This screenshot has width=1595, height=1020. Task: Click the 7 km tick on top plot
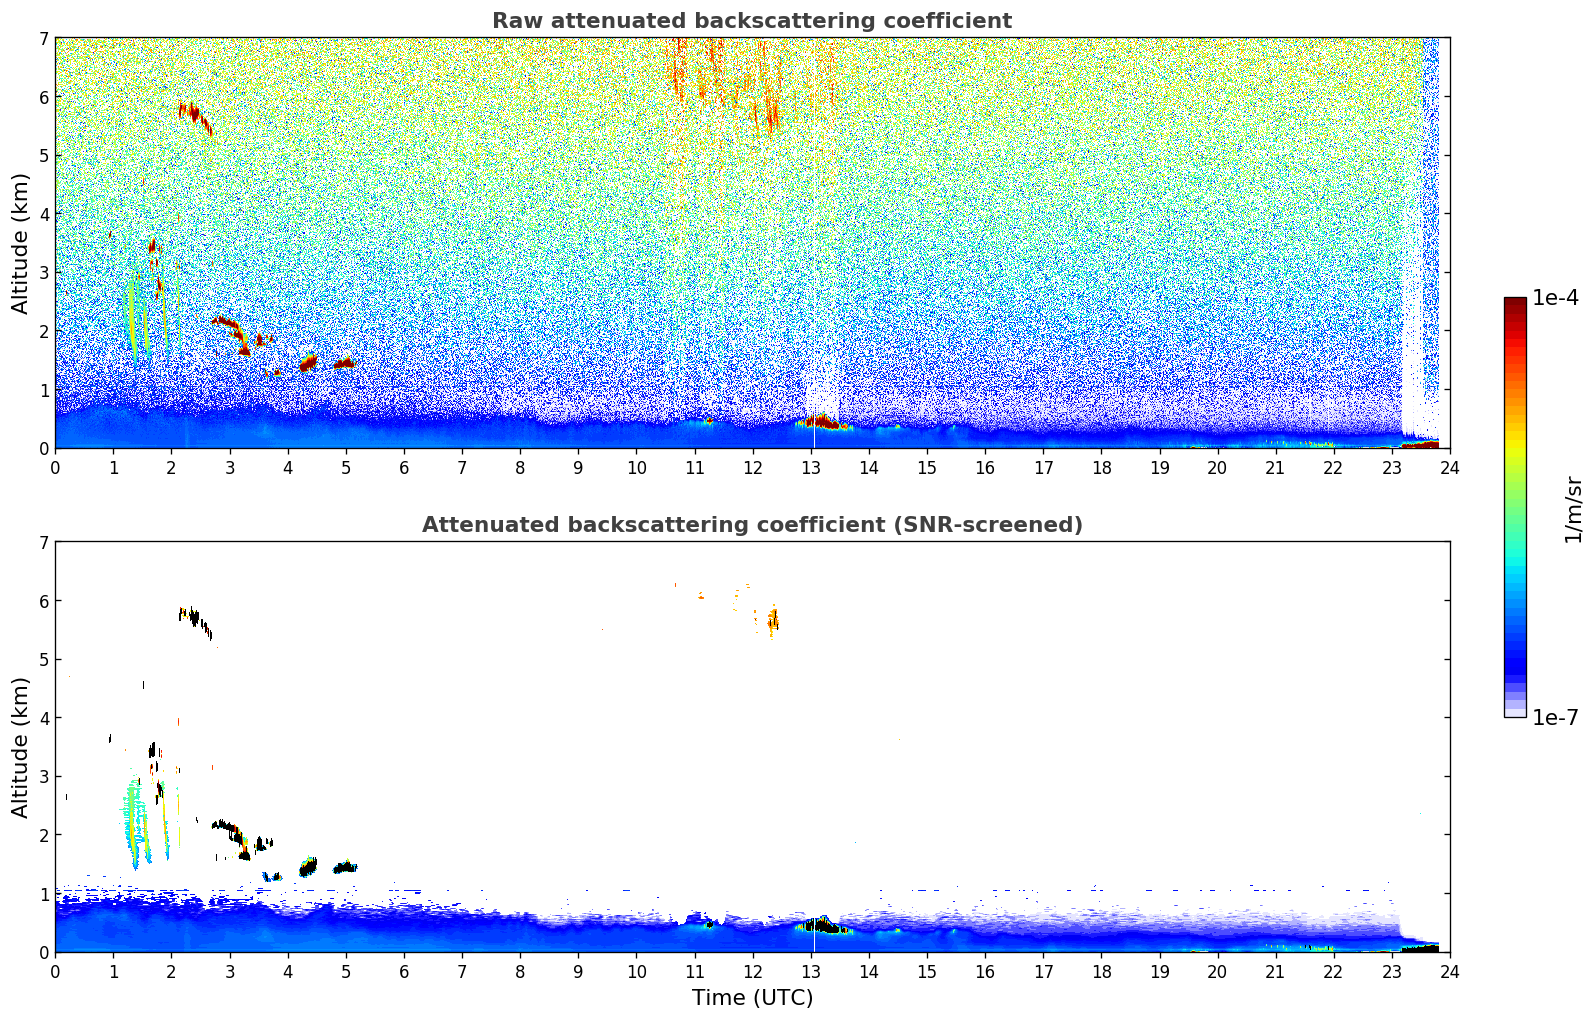coord(43,38)
